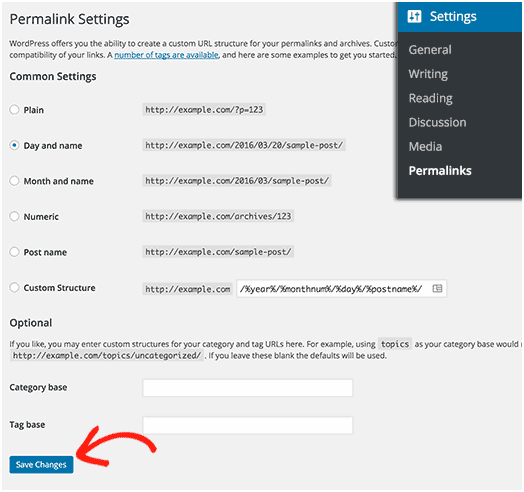The image size is (524, 492).
Task: Click the Post name label
Action: pyautogui.click(x=45, y=252)
